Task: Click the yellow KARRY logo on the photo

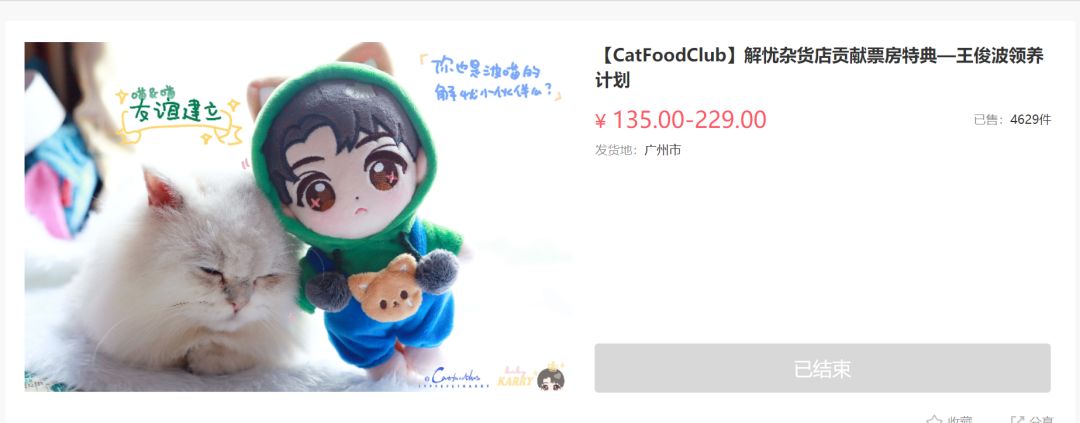Action: pyautogui.click(x=515, y=378)
